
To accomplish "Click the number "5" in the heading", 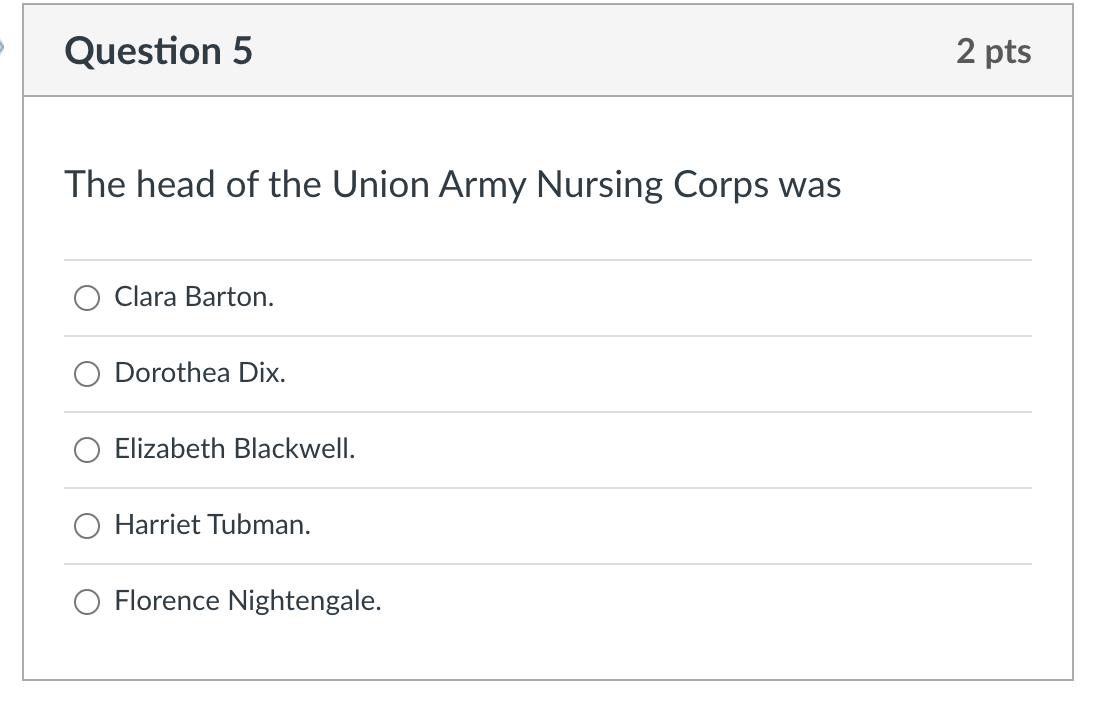I will (x=242, y=51).
